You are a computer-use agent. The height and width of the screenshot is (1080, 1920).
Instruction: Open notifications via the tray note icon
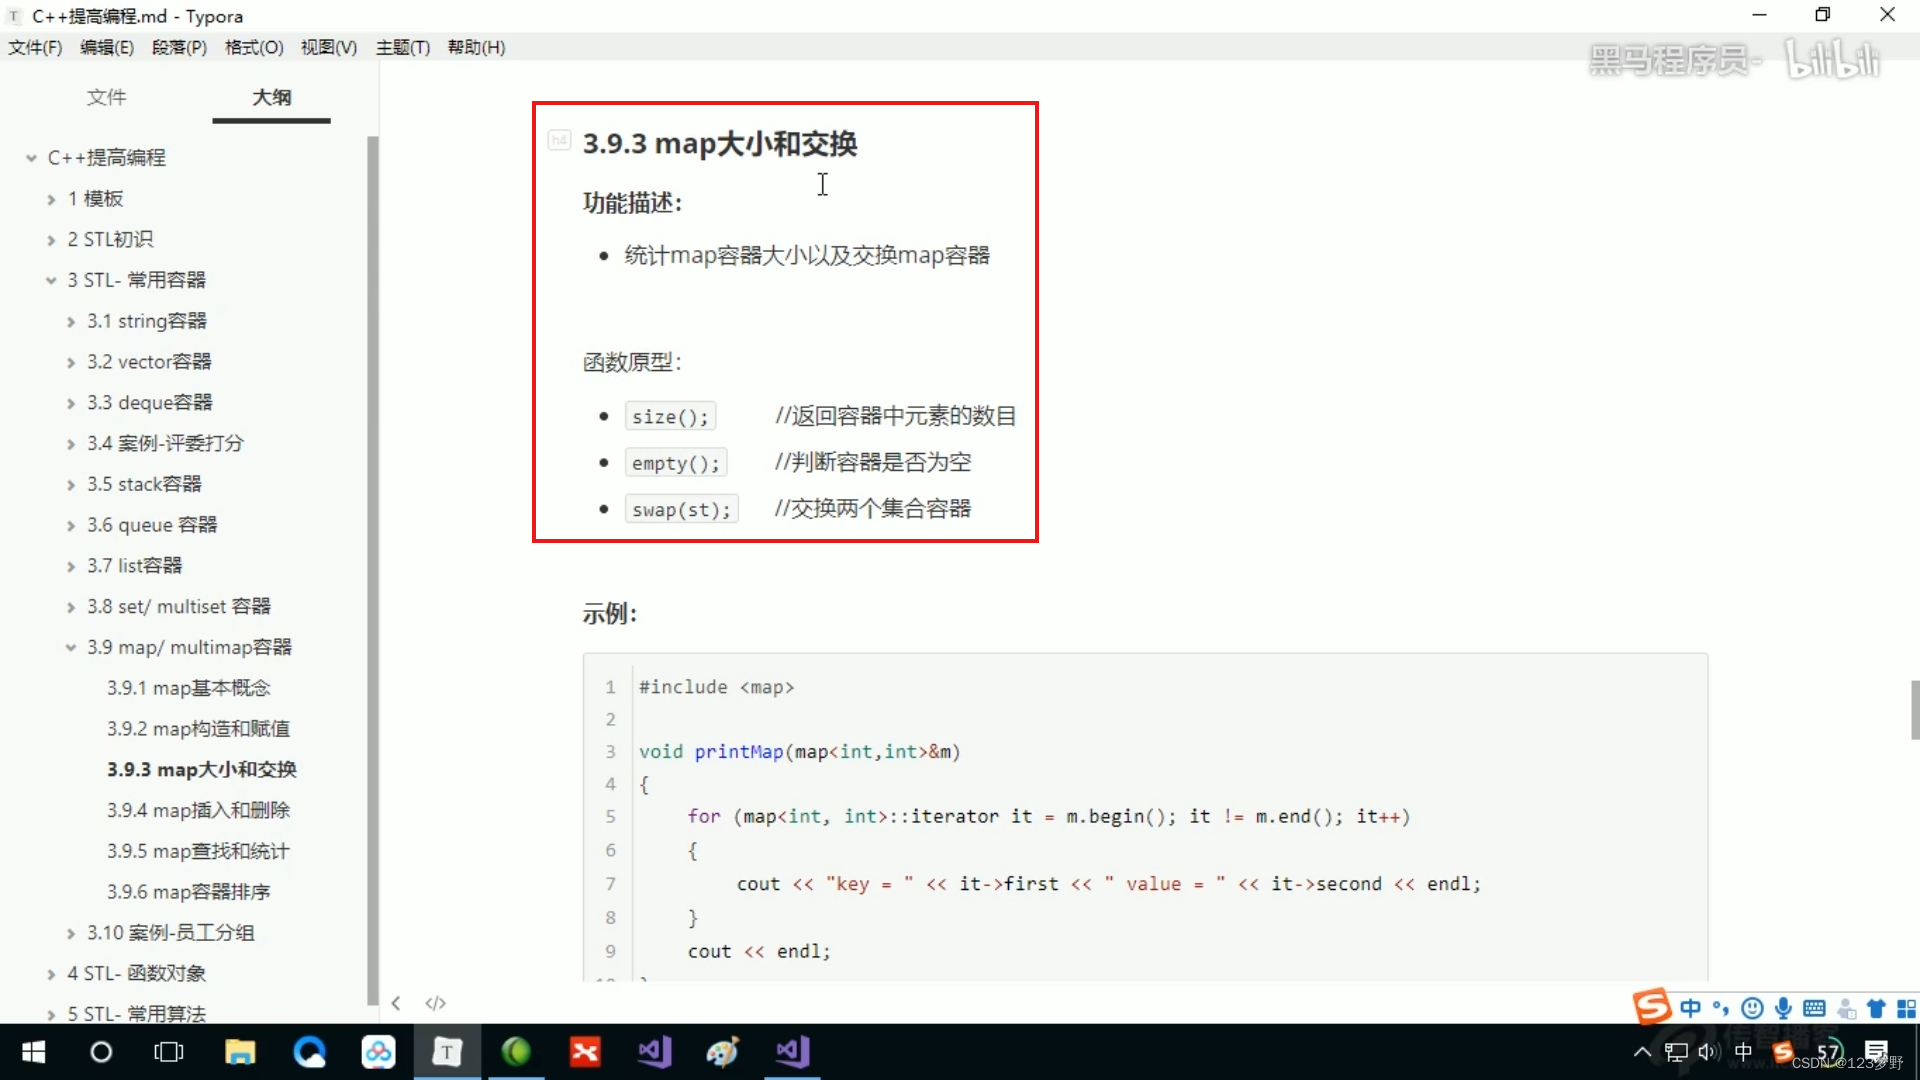coord(1878,1051)
